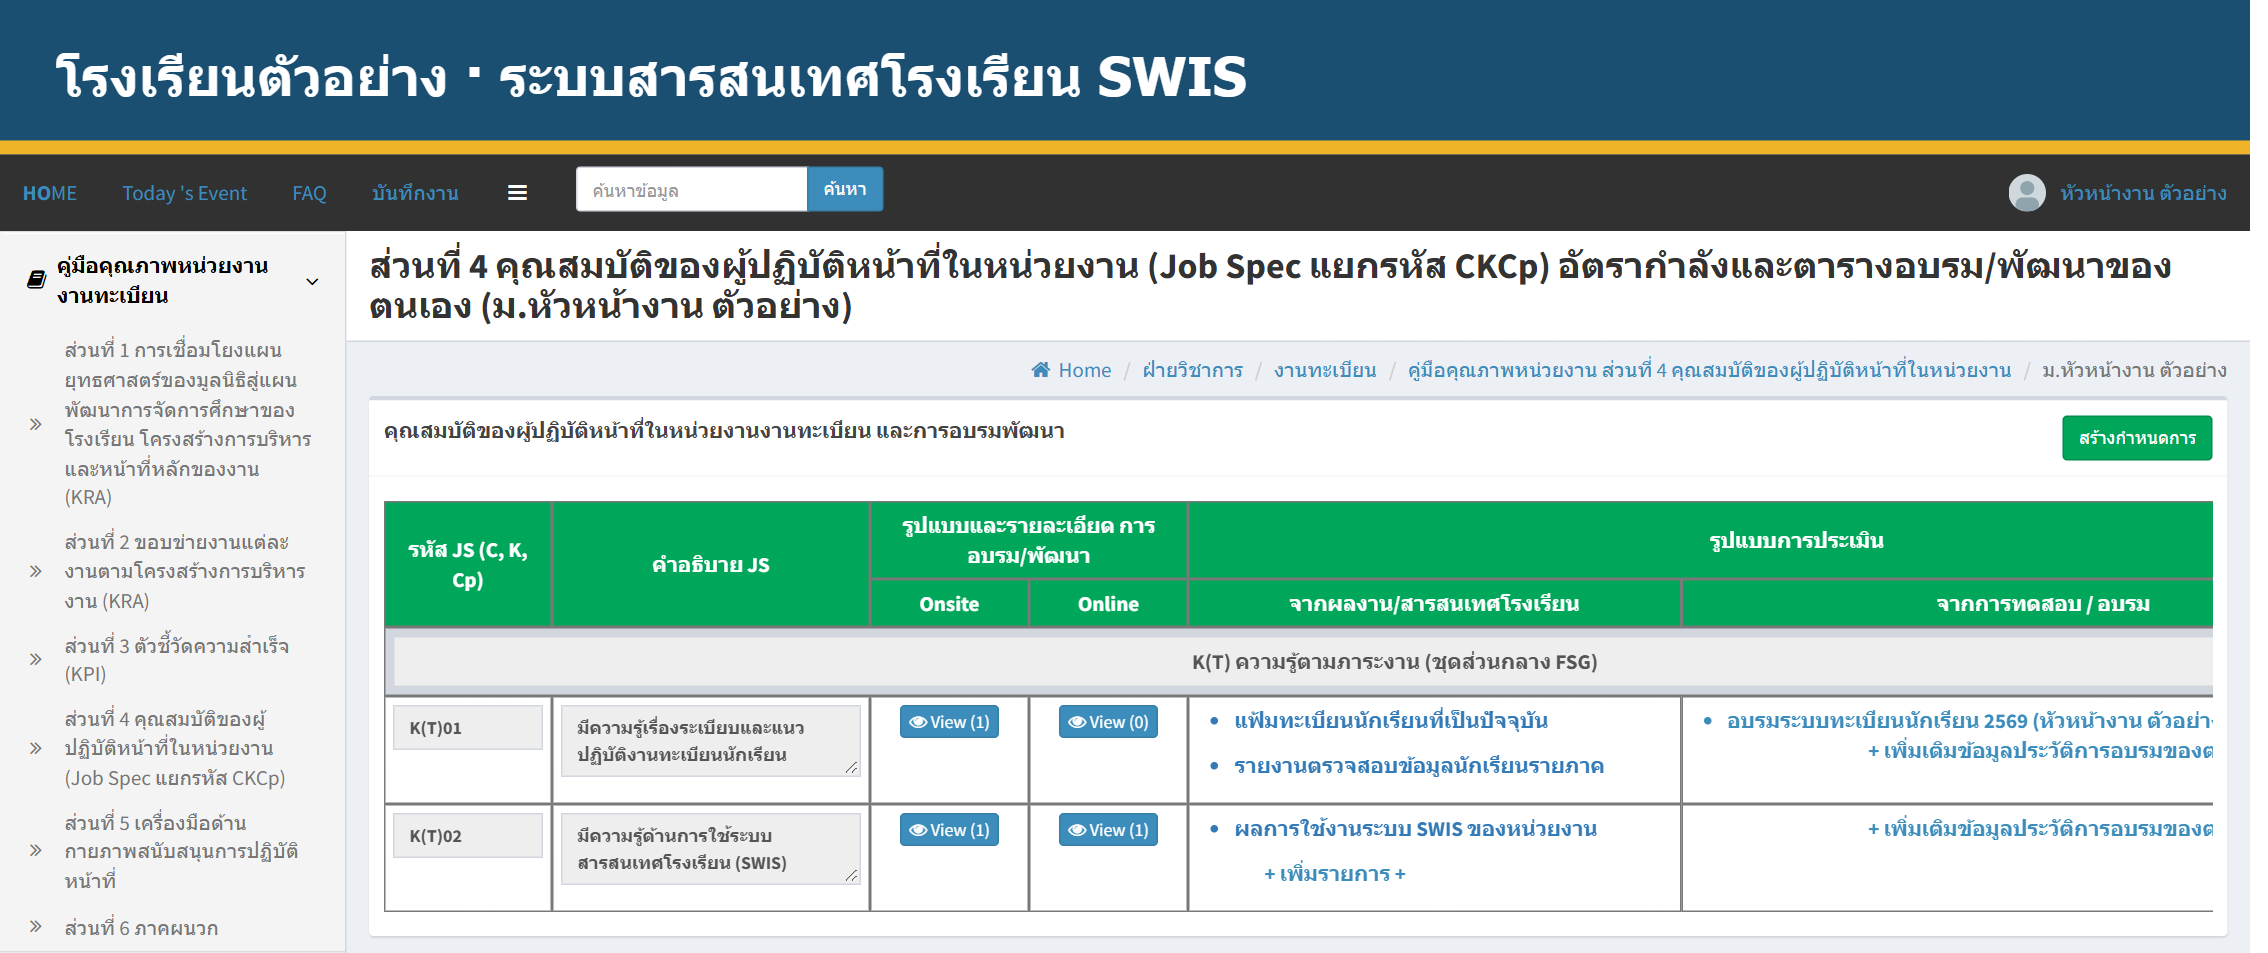The height and width of the screenshot is (953, 2268).
Task: Open รายงานตรวจสอบข้อมูลนักเรียนรายภาค link
Action: pos(1419,766)
